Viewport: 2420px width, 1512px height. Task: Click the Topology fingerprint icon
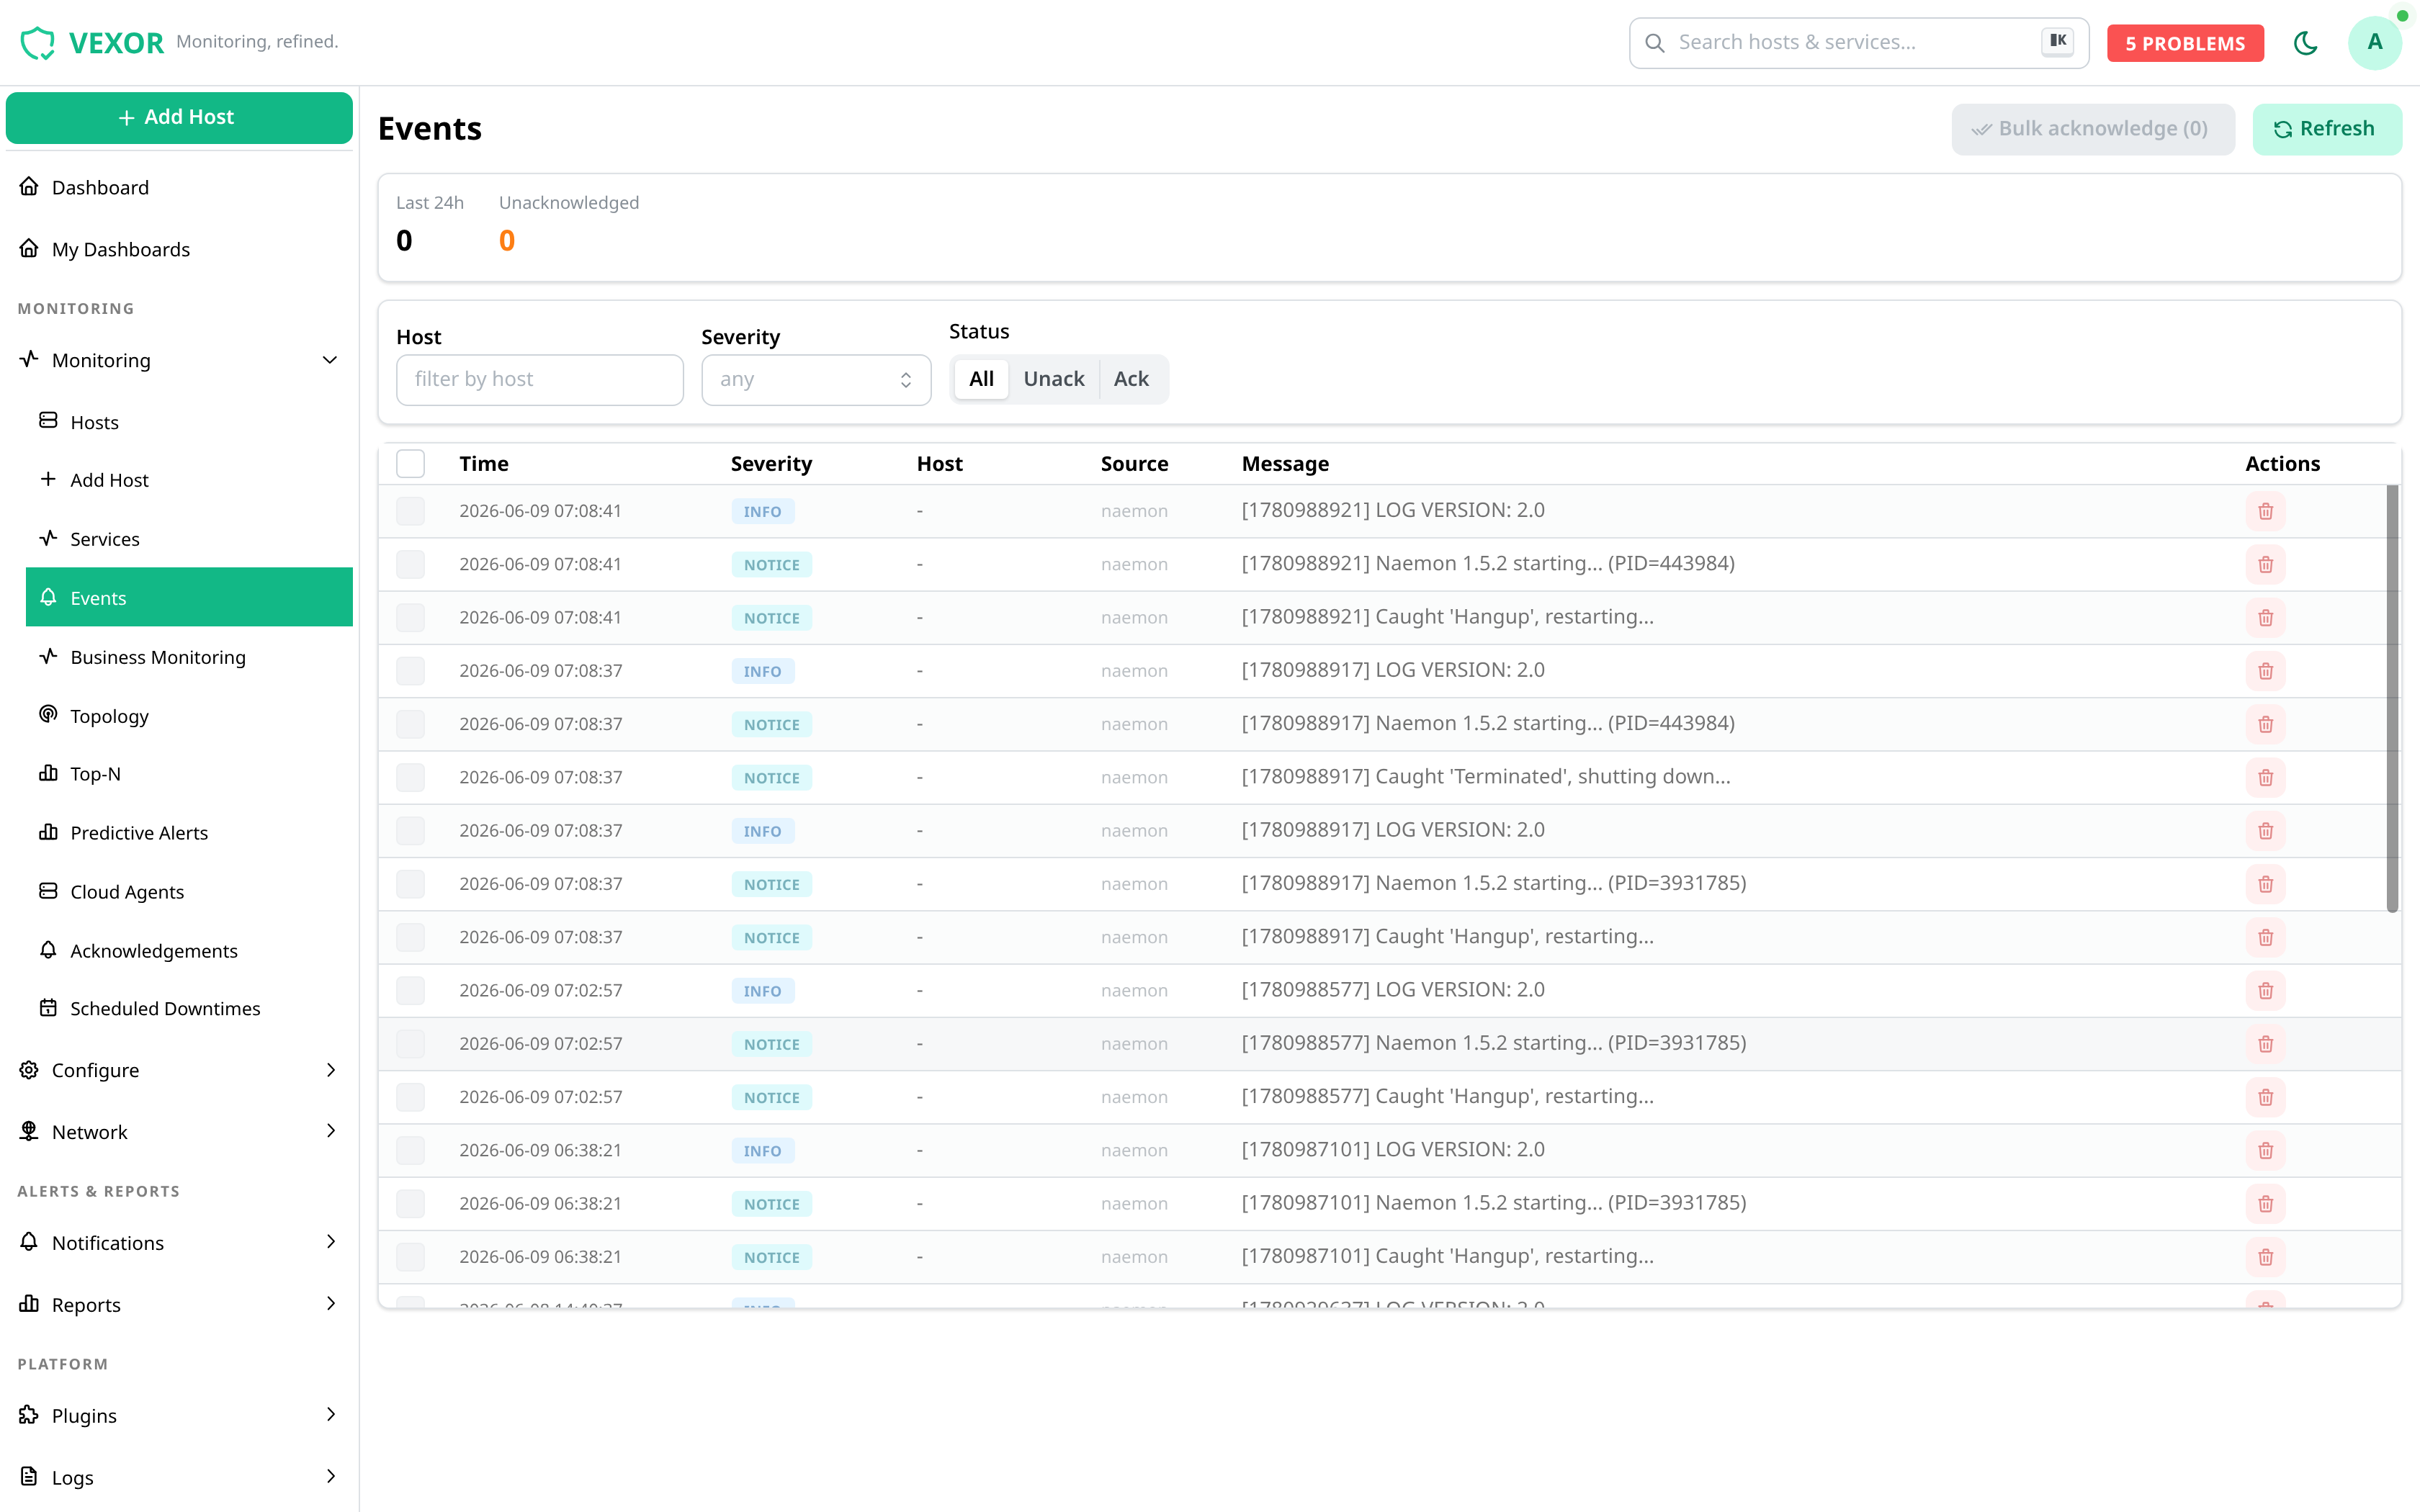pyautogui.click(x=48, y=715)
